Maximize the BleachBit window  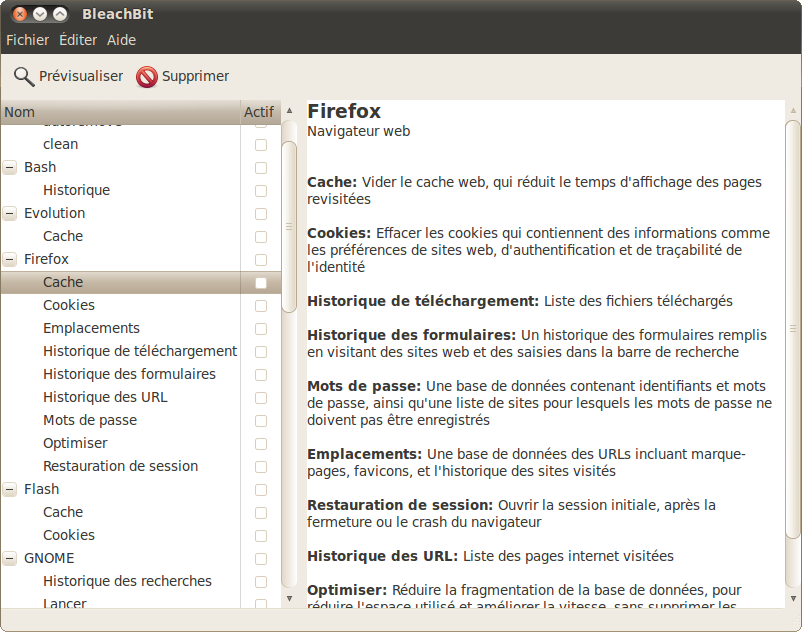click(60, 14)
